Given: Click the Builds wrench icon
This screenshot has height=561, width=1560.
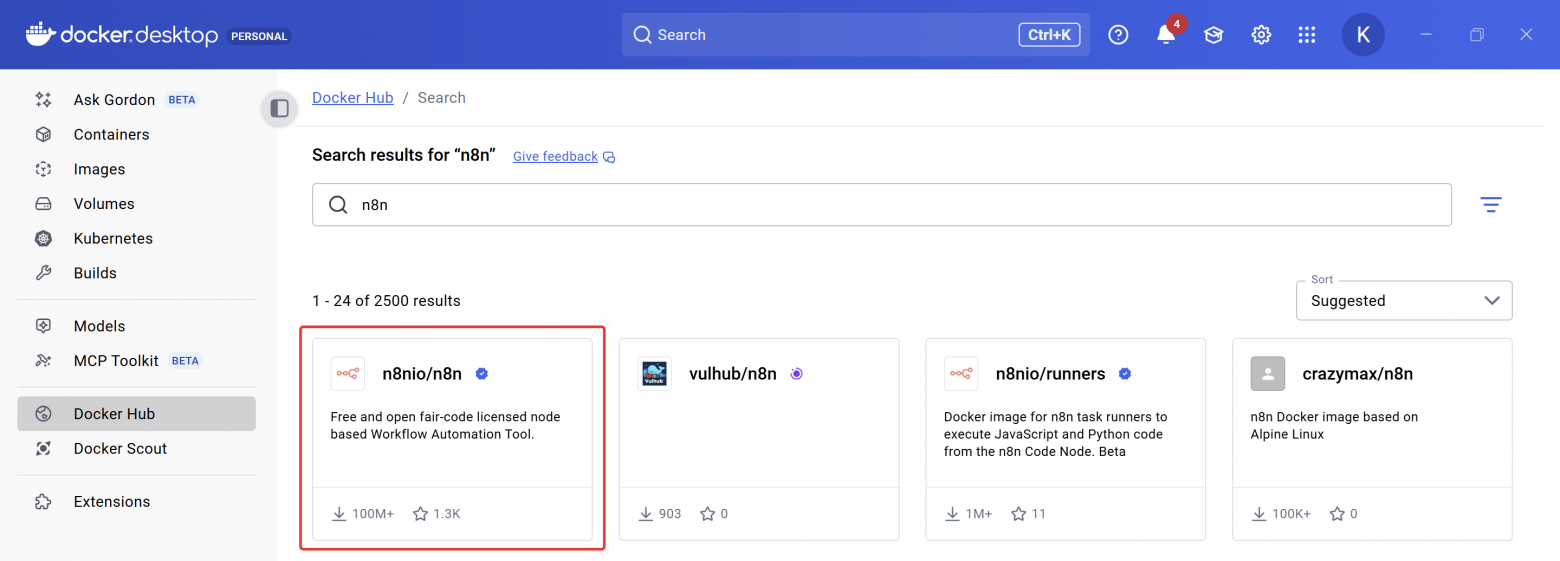Looking at the screenshot, I should click(x=43, y=273).
